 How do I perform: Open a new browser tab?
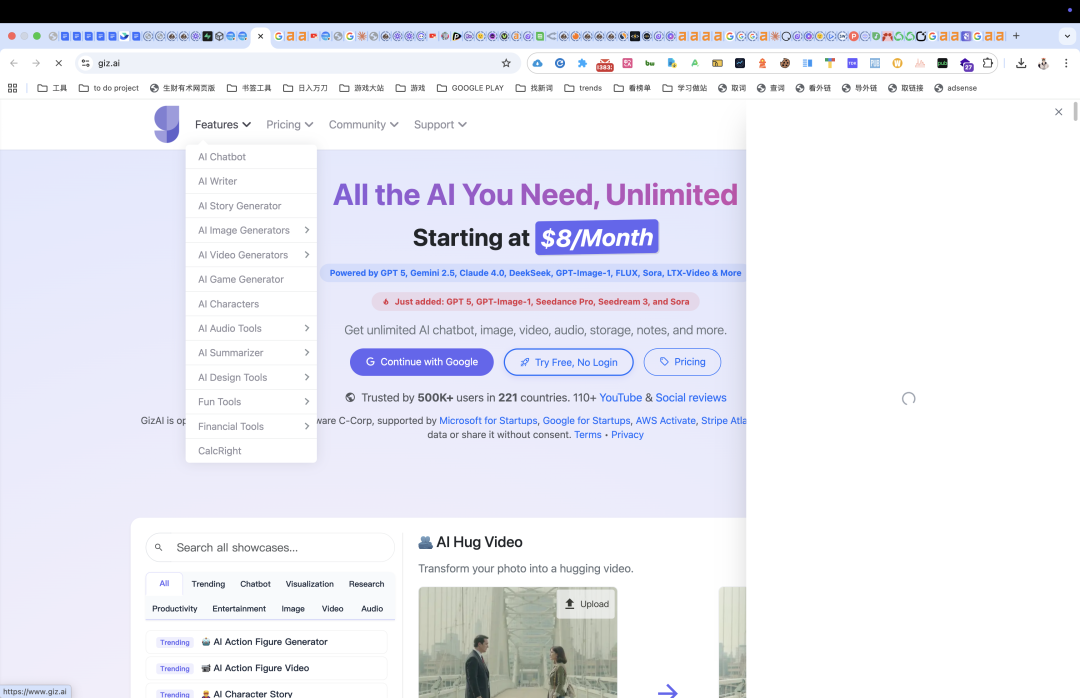(1016, 36)
